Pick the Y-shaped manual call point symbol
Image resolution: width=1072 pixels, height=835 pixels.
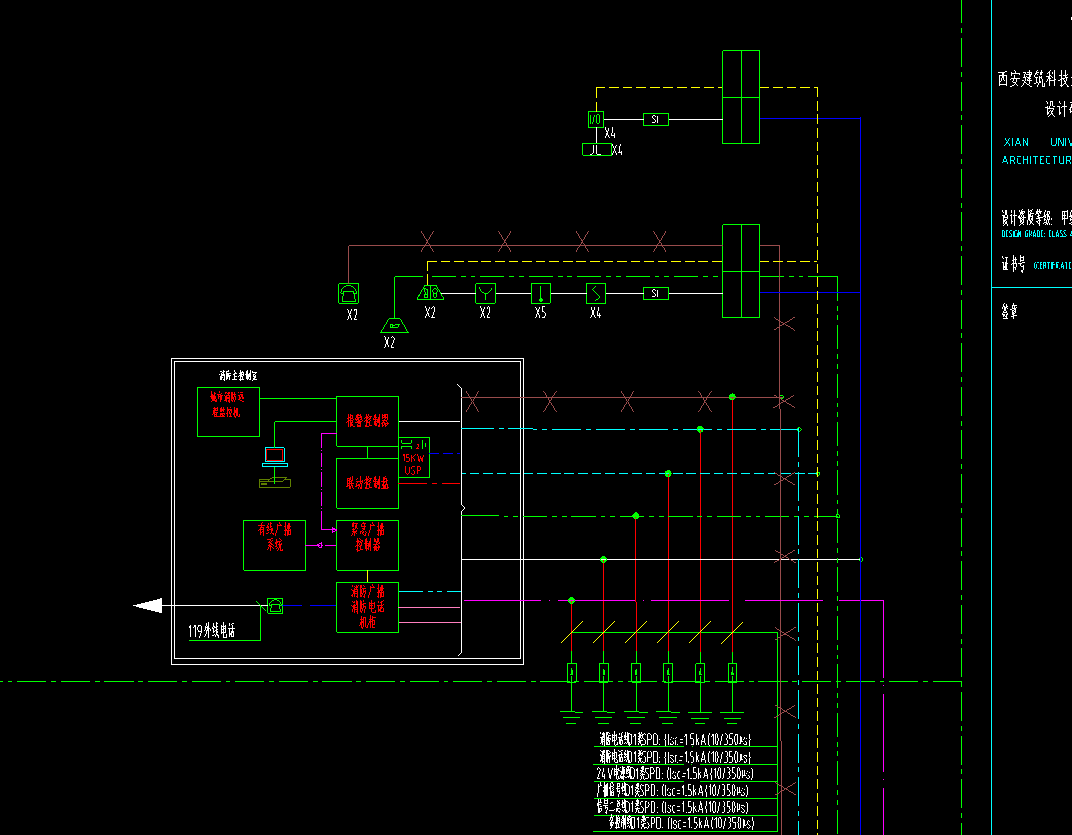(485, 293)
